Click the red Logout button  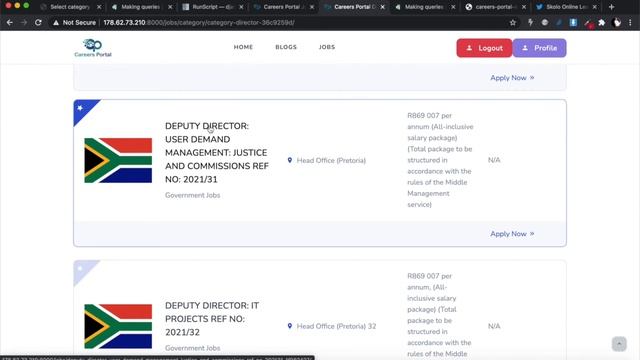click(x=484, y=48)
